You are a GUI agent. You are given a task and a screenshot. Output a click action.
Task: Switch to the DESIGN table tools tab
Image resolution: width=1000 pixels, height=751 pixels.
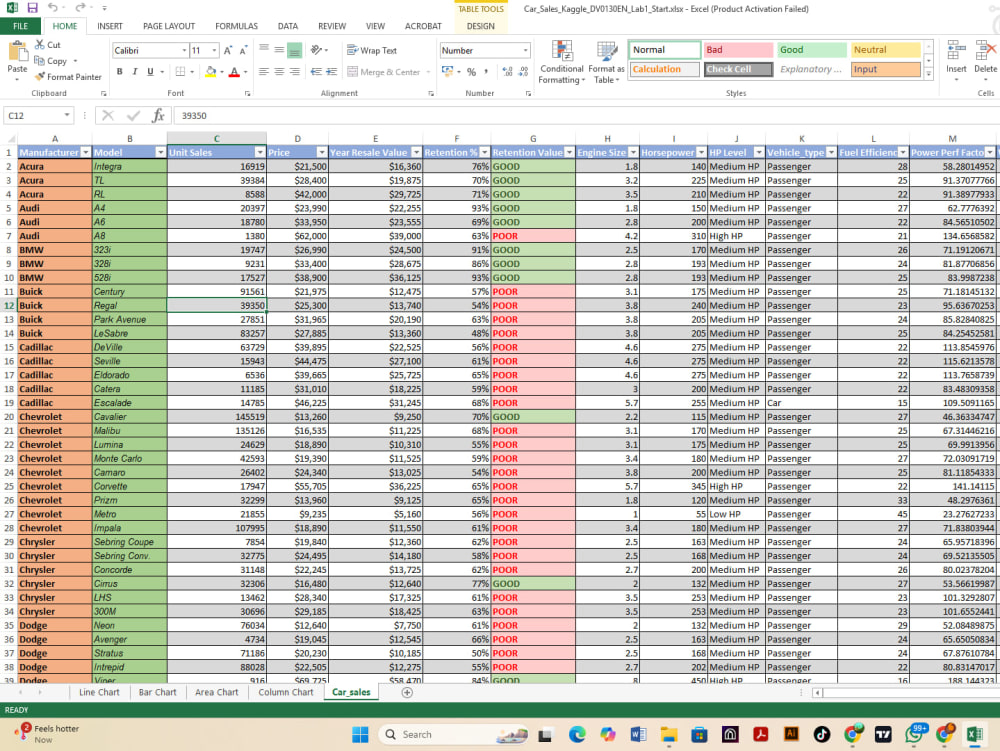[x=480, y=26]
